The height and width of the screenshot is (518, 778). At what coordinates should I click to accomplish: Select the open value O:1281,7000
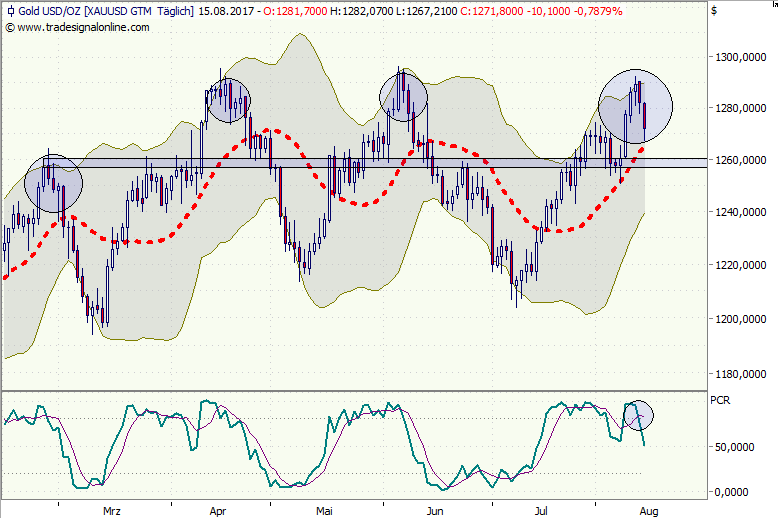click(295, 11)
